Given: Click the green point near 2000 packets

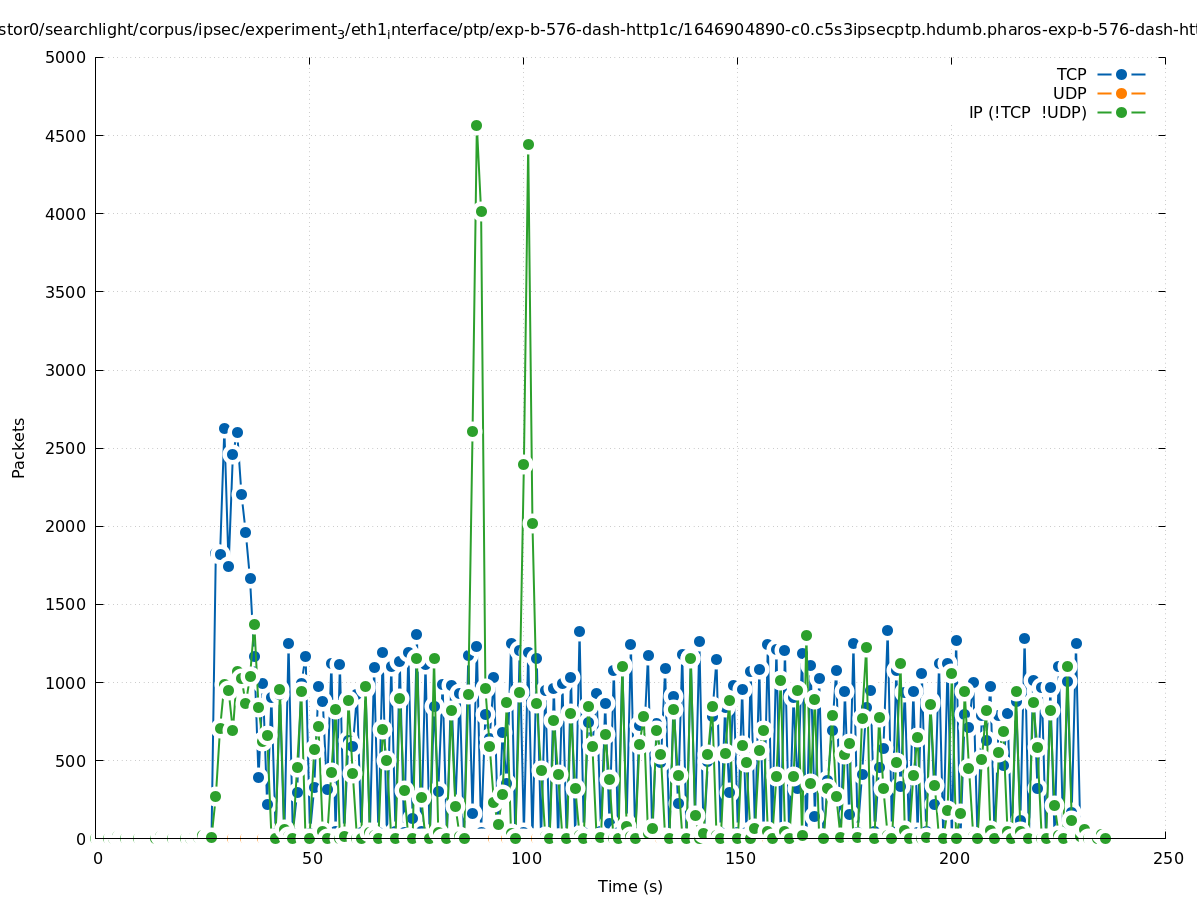Looking at the screenshot, I should [532, 523].
